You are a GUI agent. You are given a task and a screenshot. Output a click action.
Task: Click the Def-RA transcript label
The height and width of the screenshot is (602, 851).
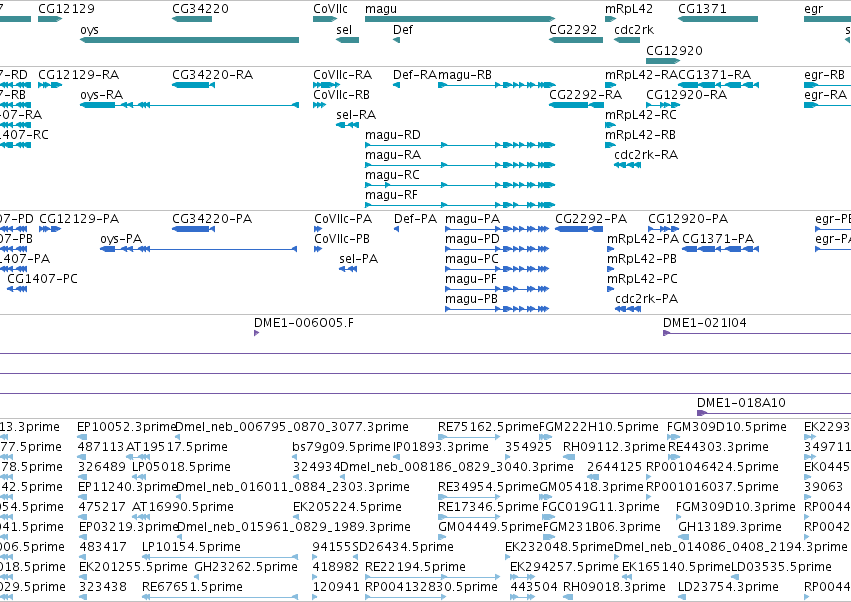tap(415, 74)
